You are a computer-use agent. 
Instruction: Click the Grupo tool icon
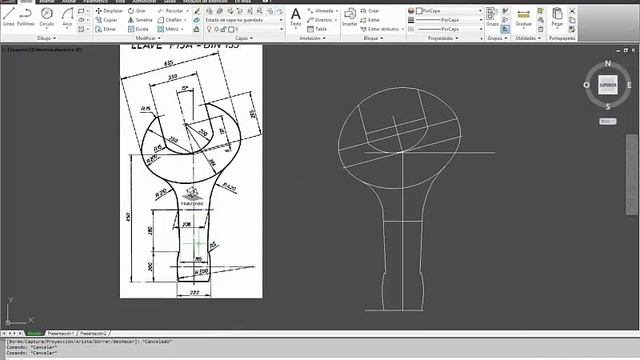(x=492, y=17)
